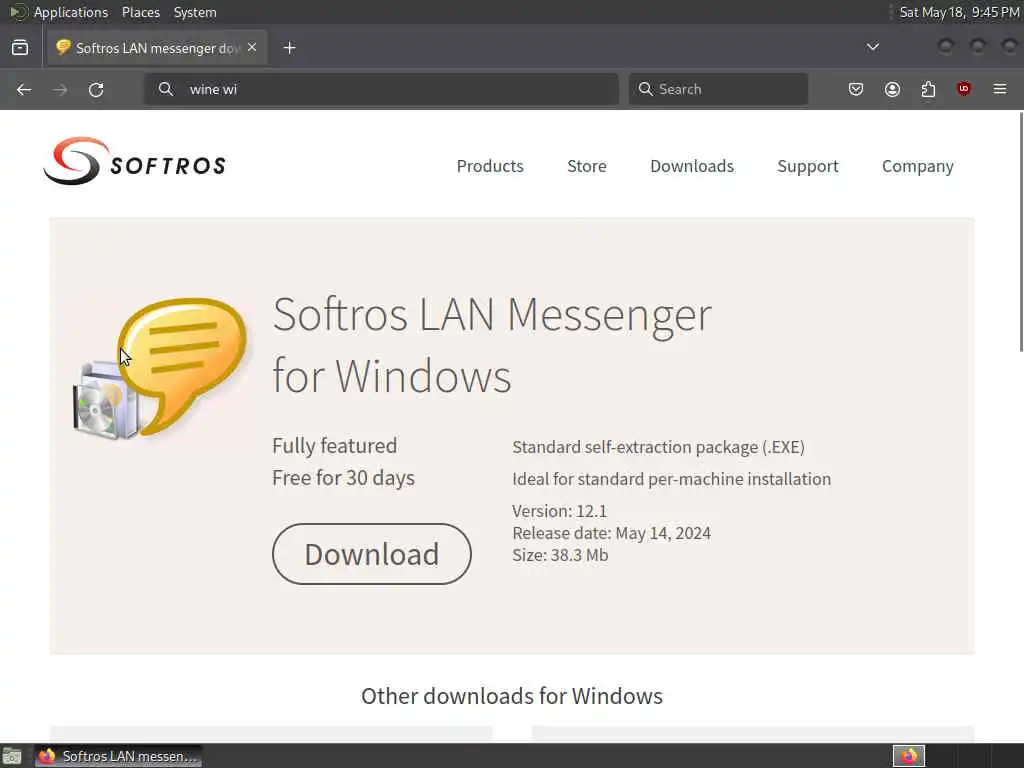Click the 'Size: 38.3 Mb' text
Viewport: 1024px width, 768px height.
pyautogui.click(x=560, y=555)
